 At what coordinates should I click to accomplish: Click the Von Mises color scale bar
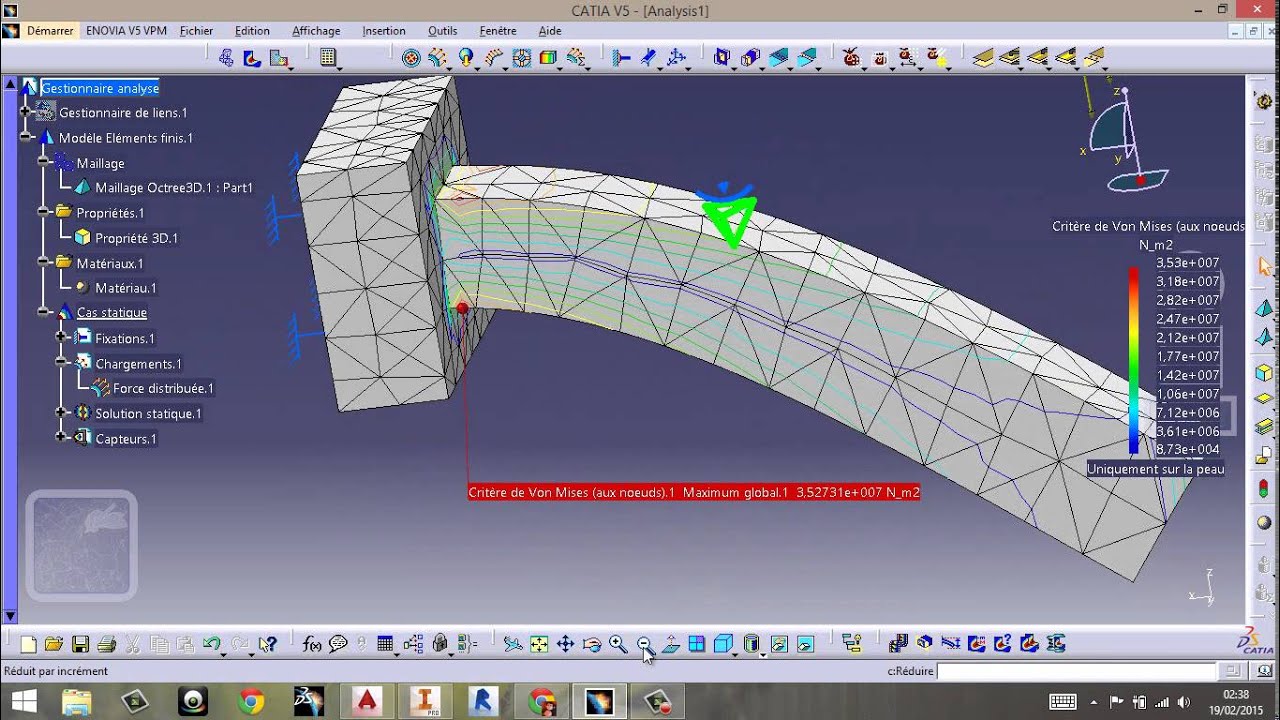pyautogui.click(x=1133, y=361)
